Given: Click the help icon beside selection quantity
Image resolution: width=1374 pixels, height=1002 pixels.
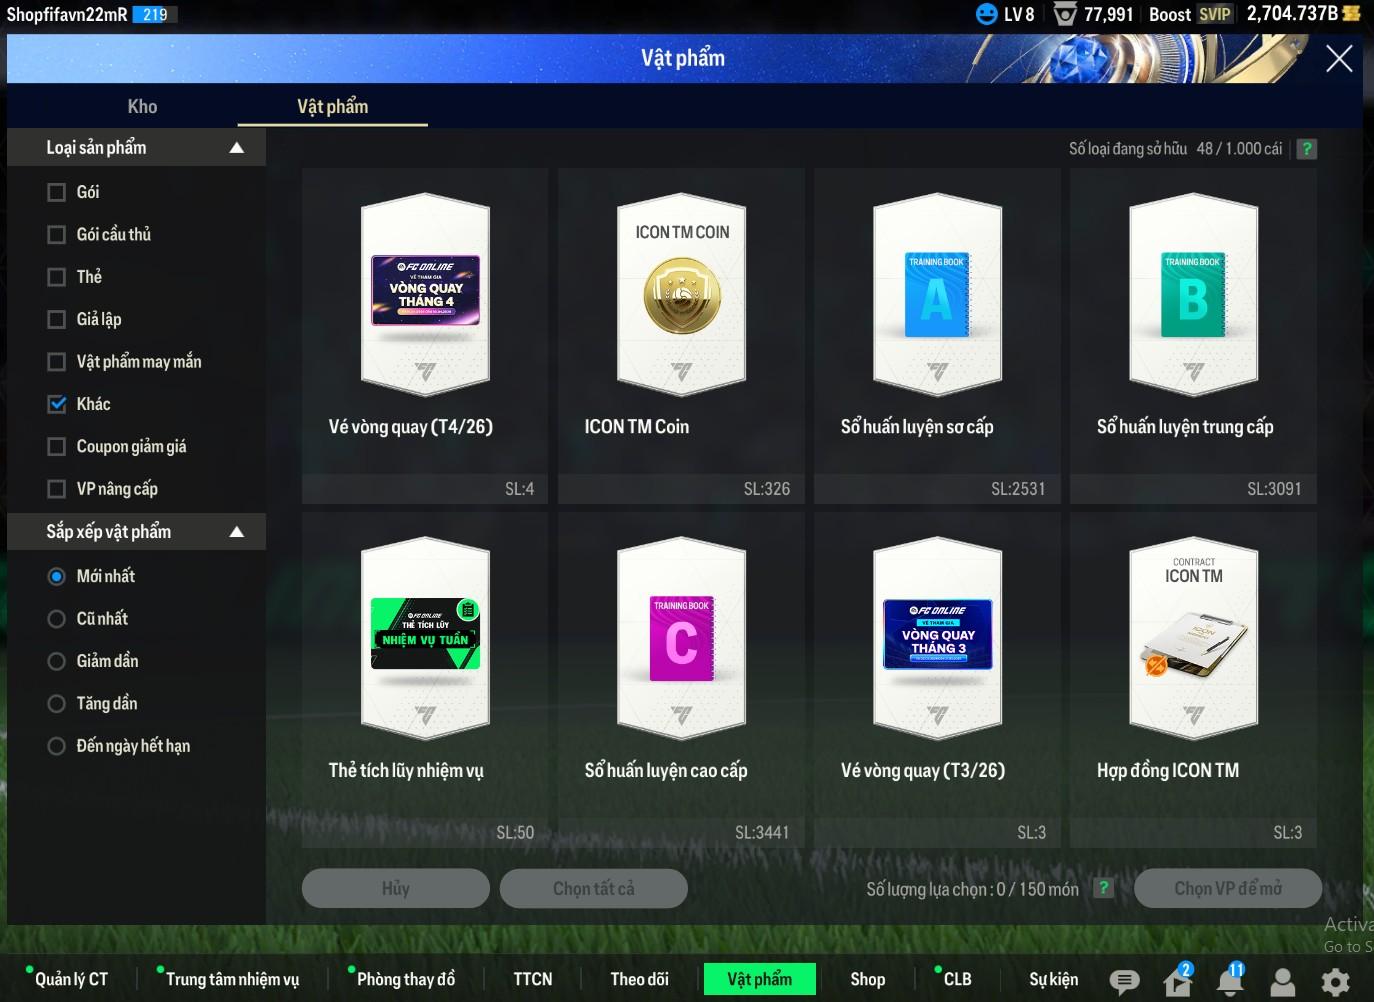Looking at the screenshot, I should (x=1103, y=888).
